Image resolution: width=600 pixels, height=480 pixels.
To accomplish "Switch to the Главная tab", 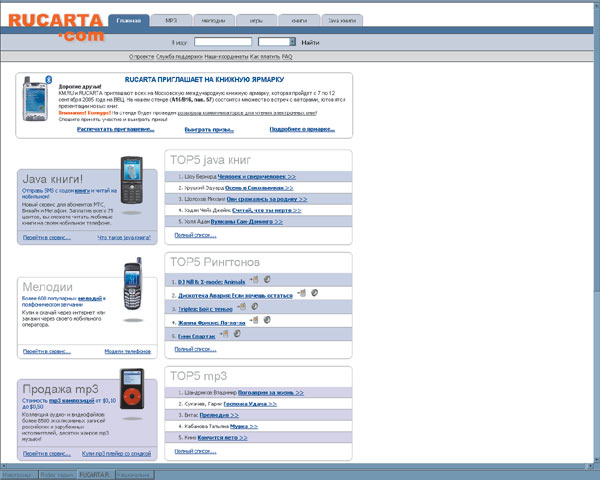I will (129, 21).
